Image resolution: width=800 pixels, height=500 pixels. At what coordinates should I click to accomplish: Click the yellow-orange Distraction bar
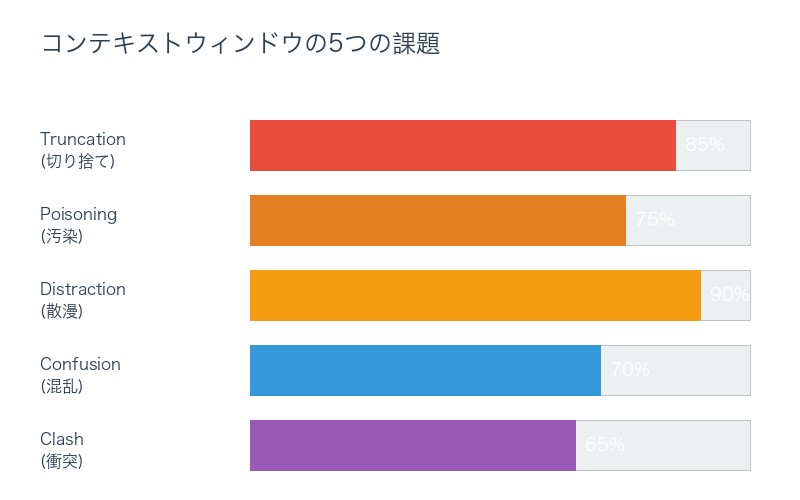pos(475,295)
